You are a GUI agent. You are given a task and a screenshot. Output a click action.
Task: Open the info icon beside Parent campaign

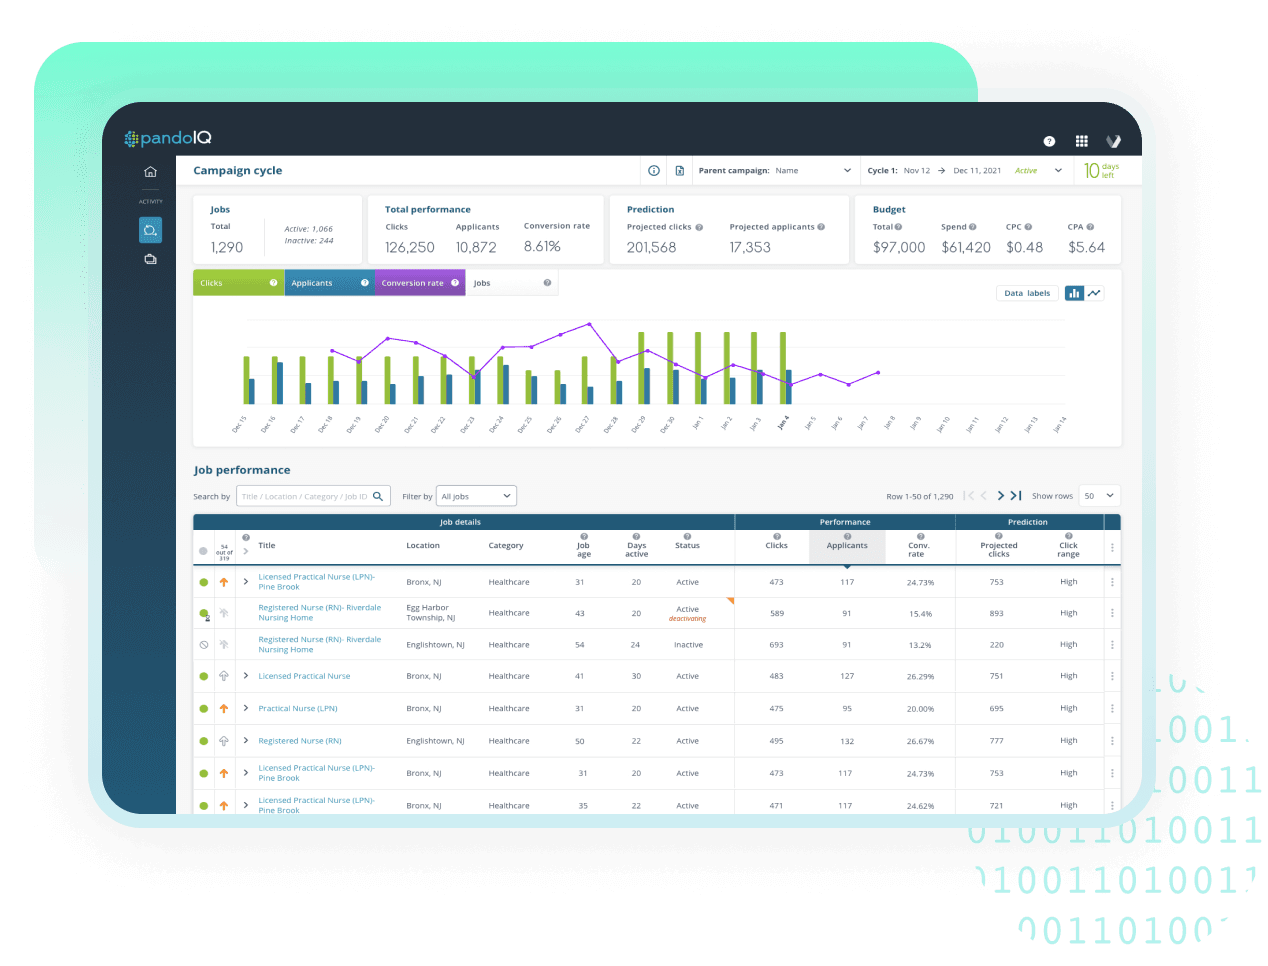[653, 170]
